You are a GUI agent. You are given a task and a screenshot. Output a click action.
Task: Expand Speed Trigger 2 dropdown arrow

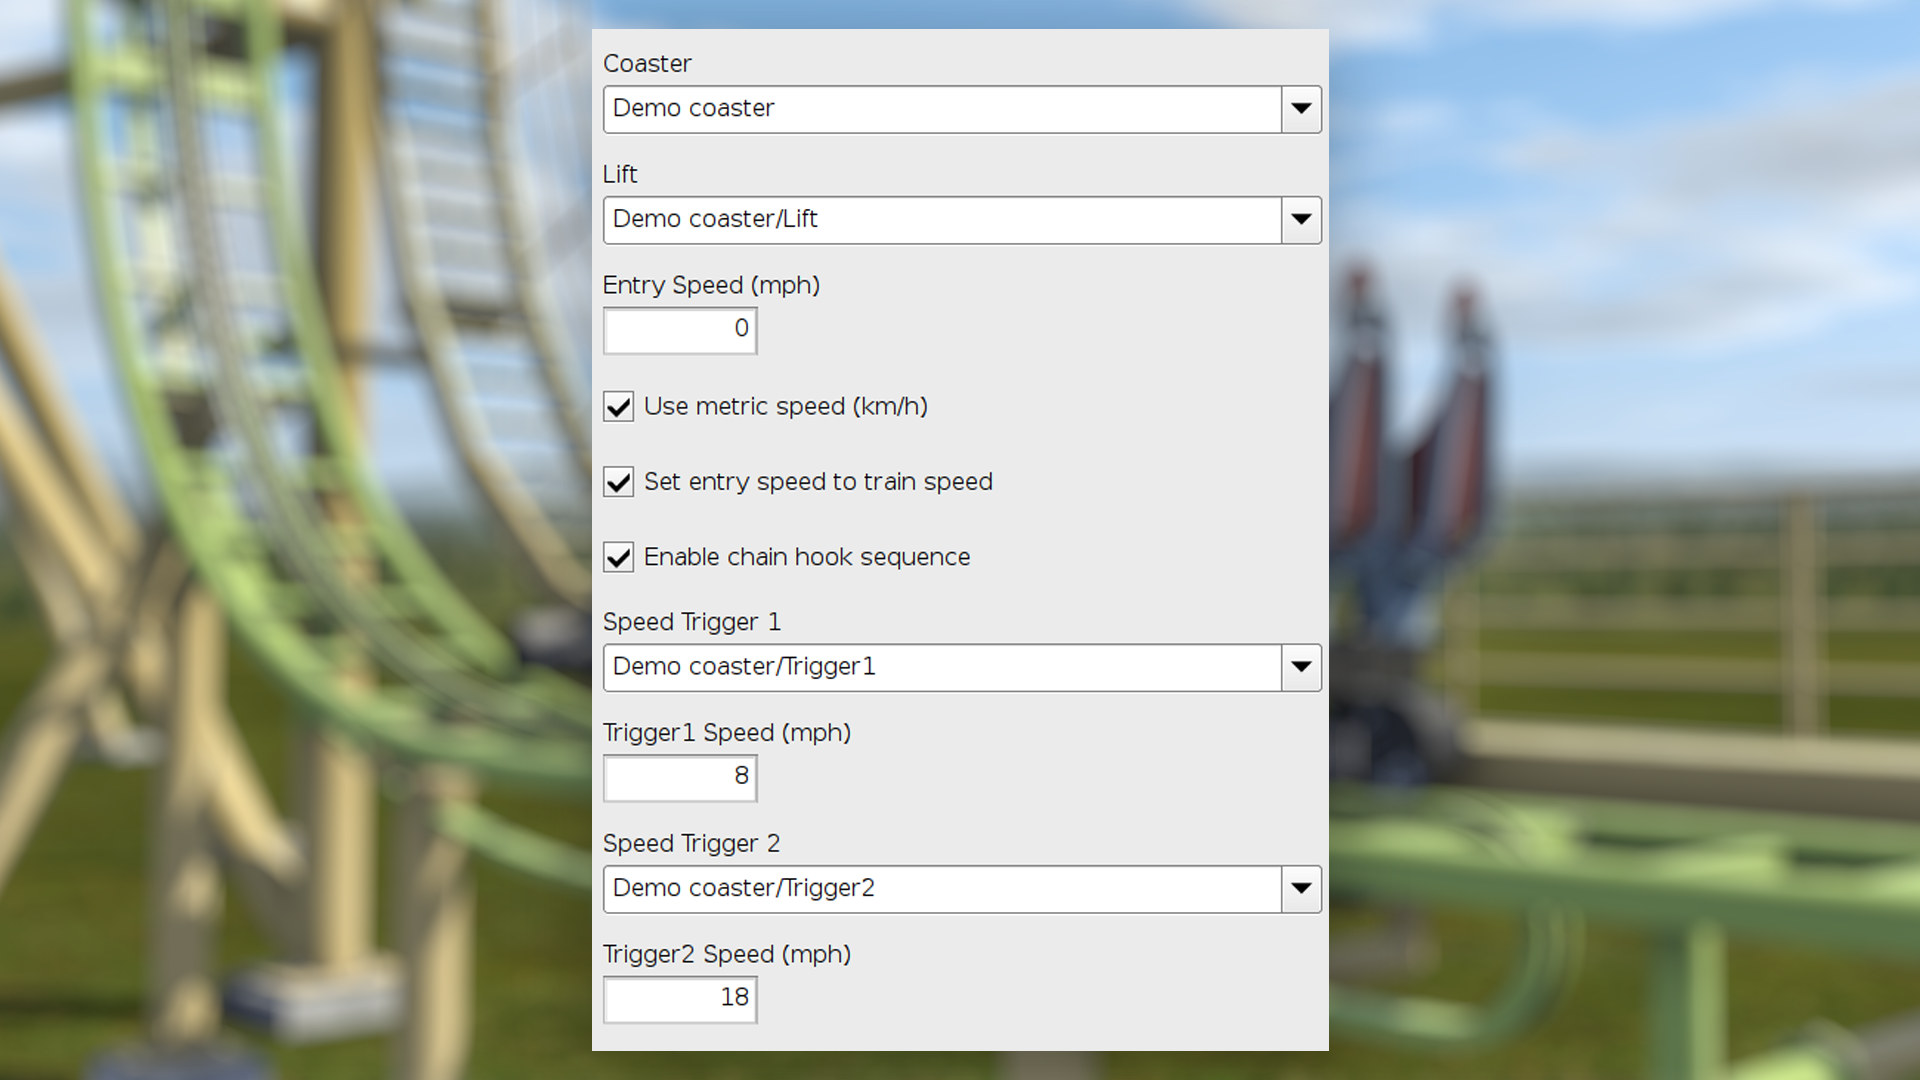tap(1301, 889)
